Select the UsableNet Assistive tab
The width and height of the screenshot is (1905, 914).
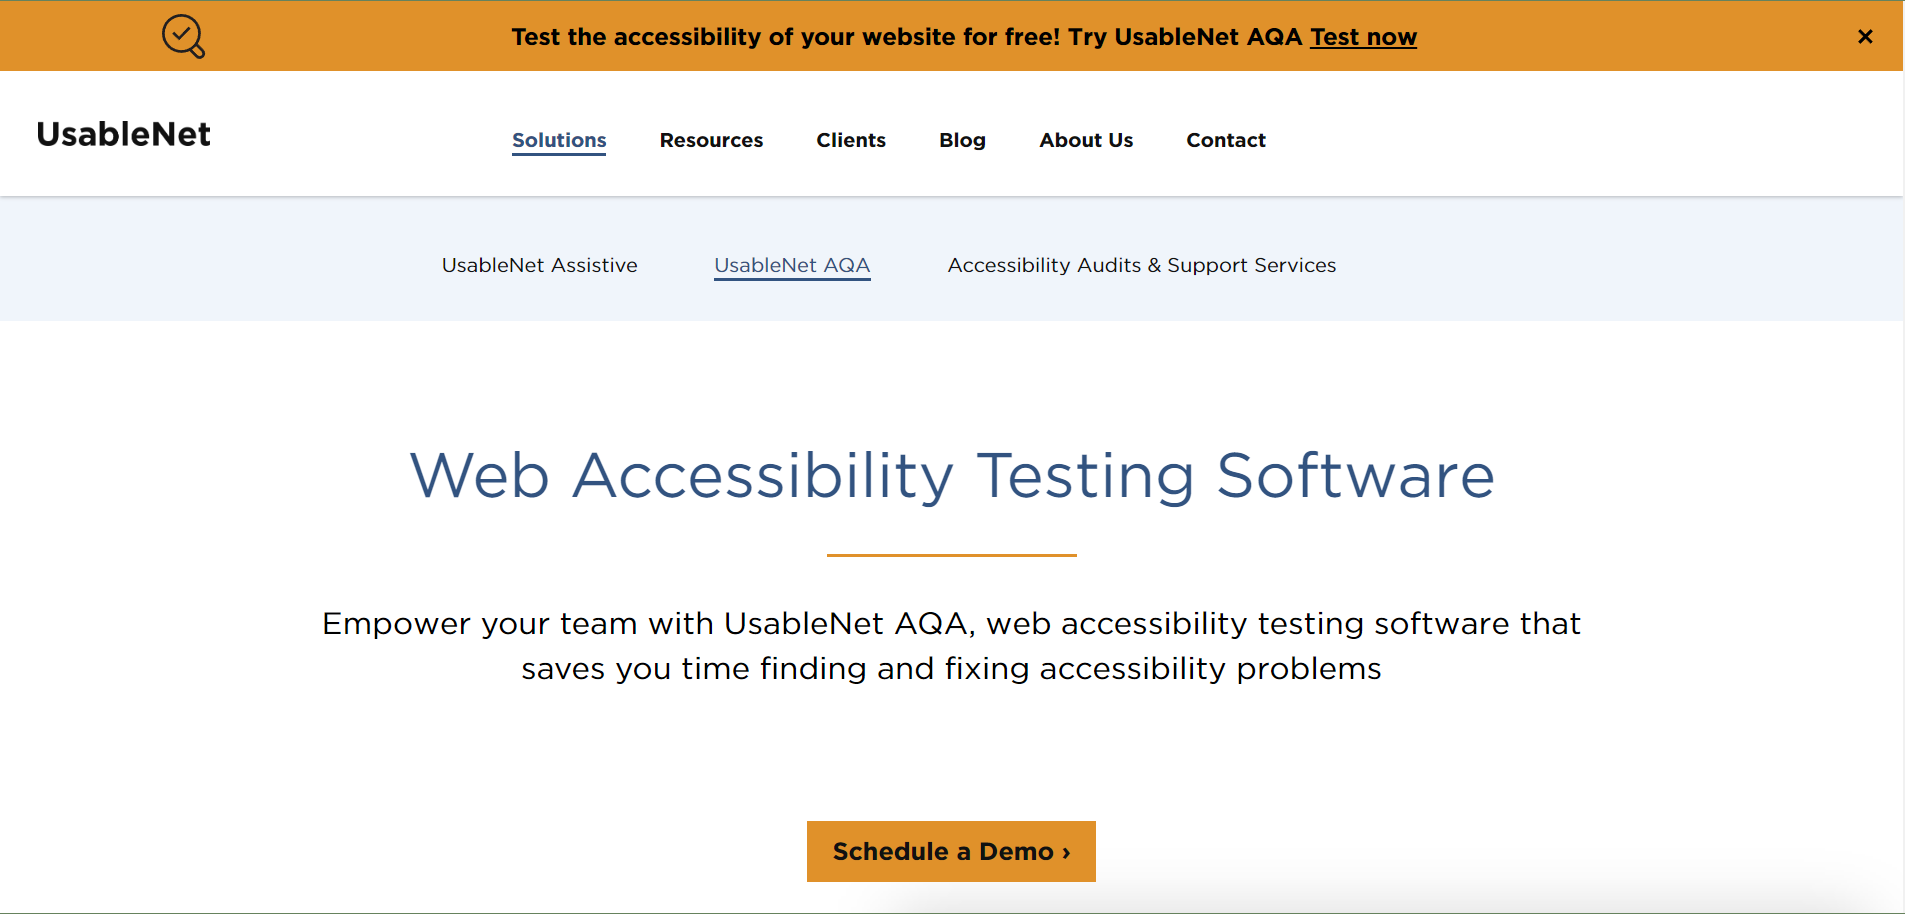539,265
